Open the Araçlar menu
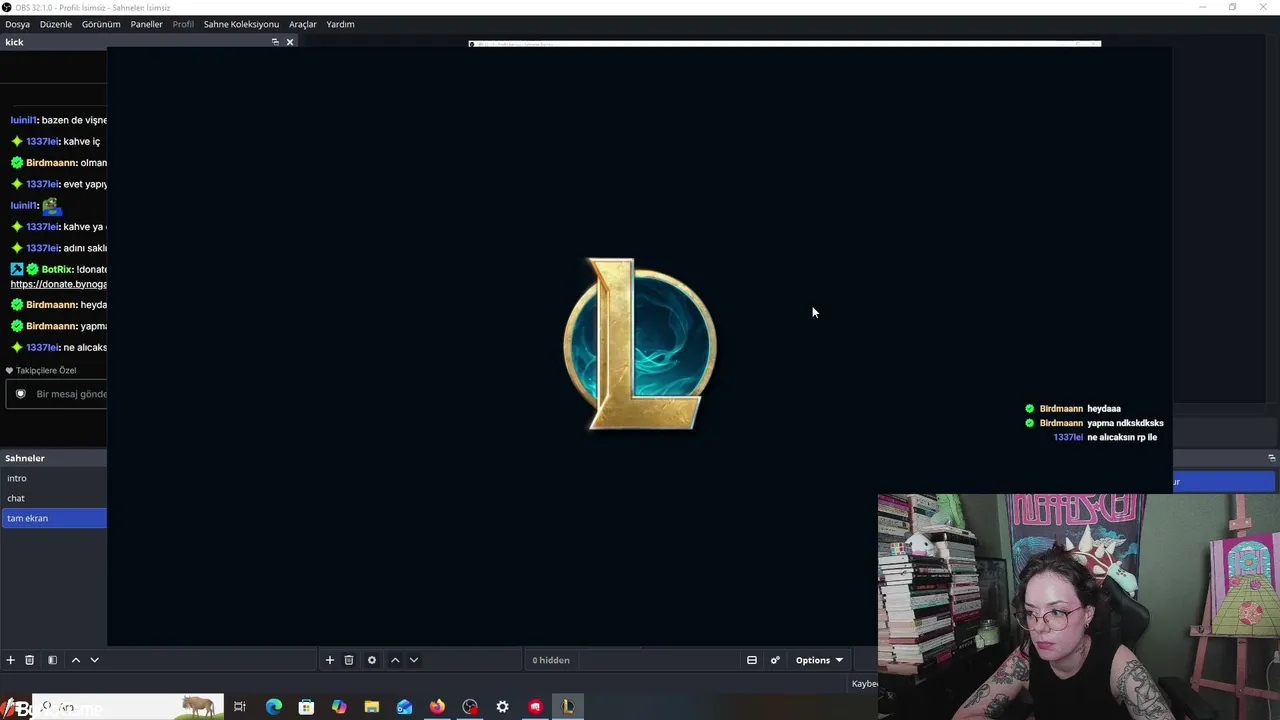Viewport: 1280px width, 720px height. click(x=303, y=24)
